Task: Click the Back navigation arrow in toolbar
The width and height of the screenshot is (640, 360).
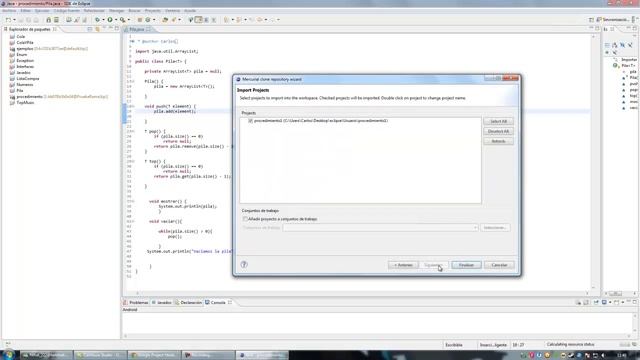Action: click(260, 20)
